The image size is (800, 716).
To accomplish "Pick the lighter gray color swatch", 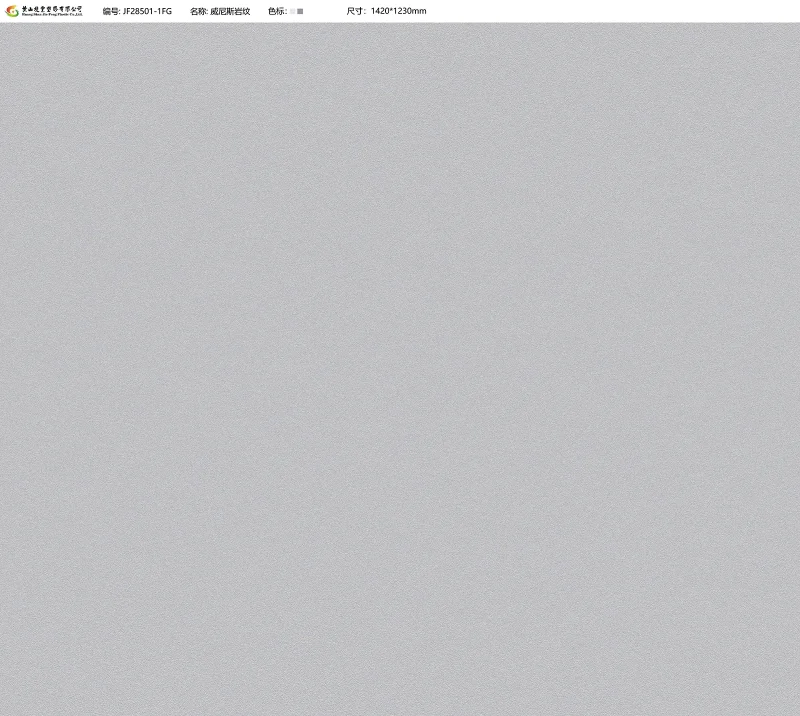I will tap(292, 11).
